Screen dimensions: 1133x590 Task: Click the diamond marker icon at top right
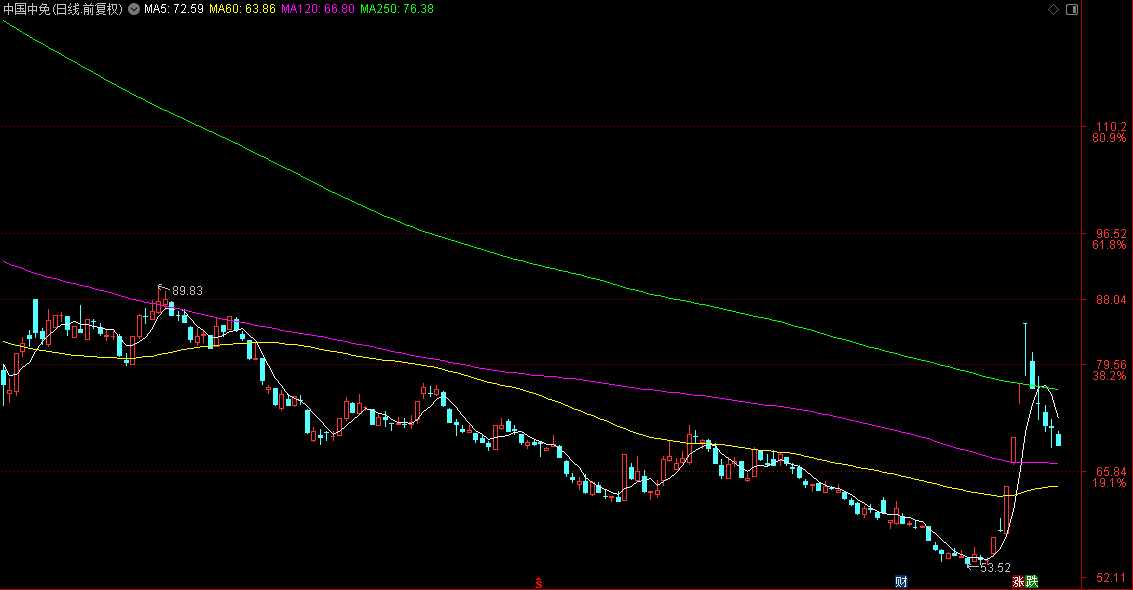point(1054,9)
